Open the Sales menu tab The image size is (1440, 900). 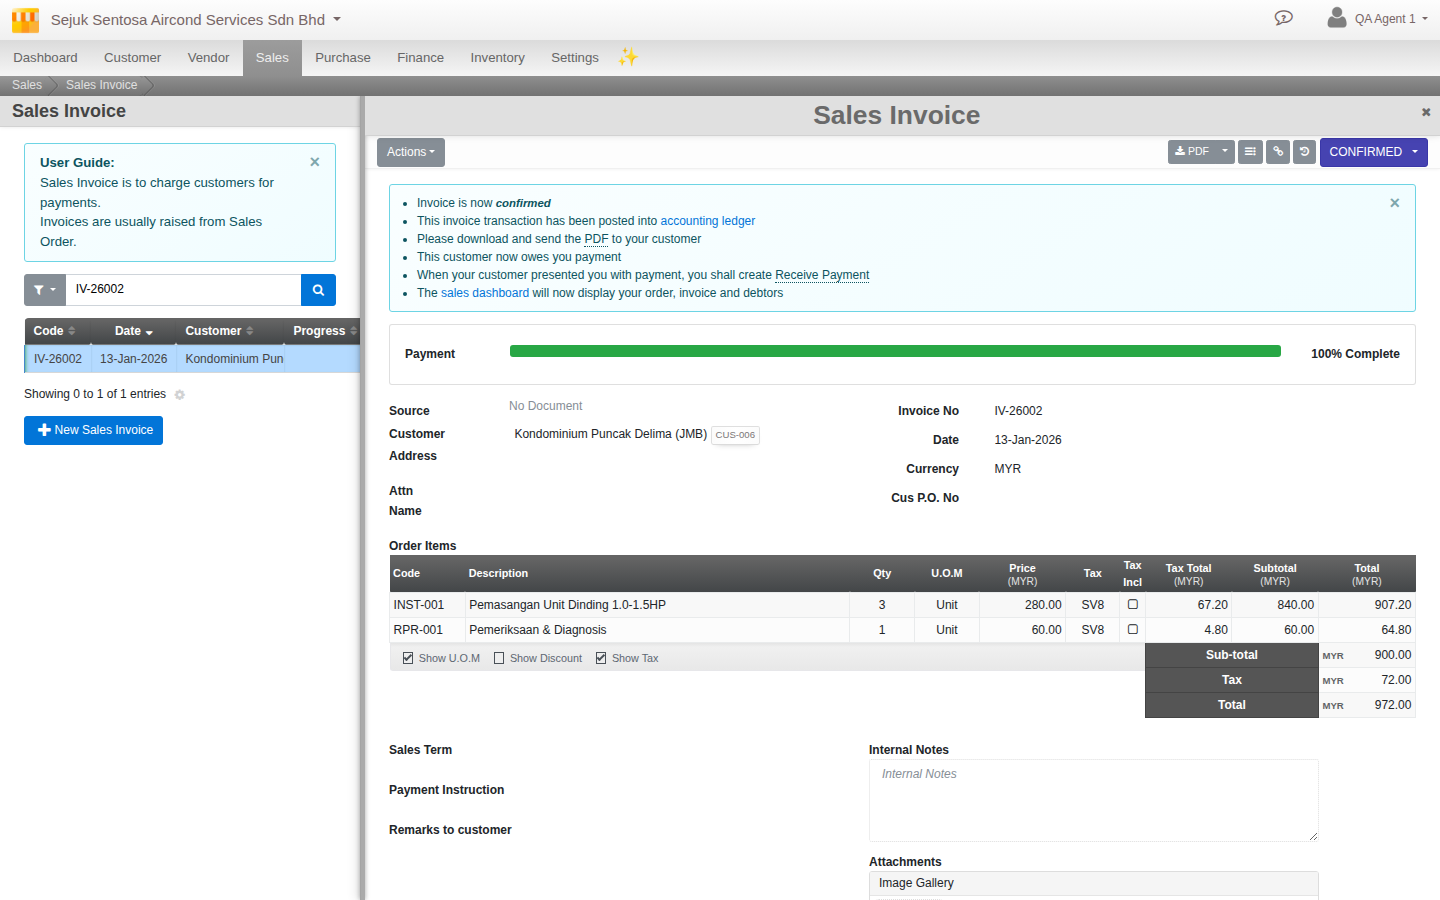click(x=272, y=58)
